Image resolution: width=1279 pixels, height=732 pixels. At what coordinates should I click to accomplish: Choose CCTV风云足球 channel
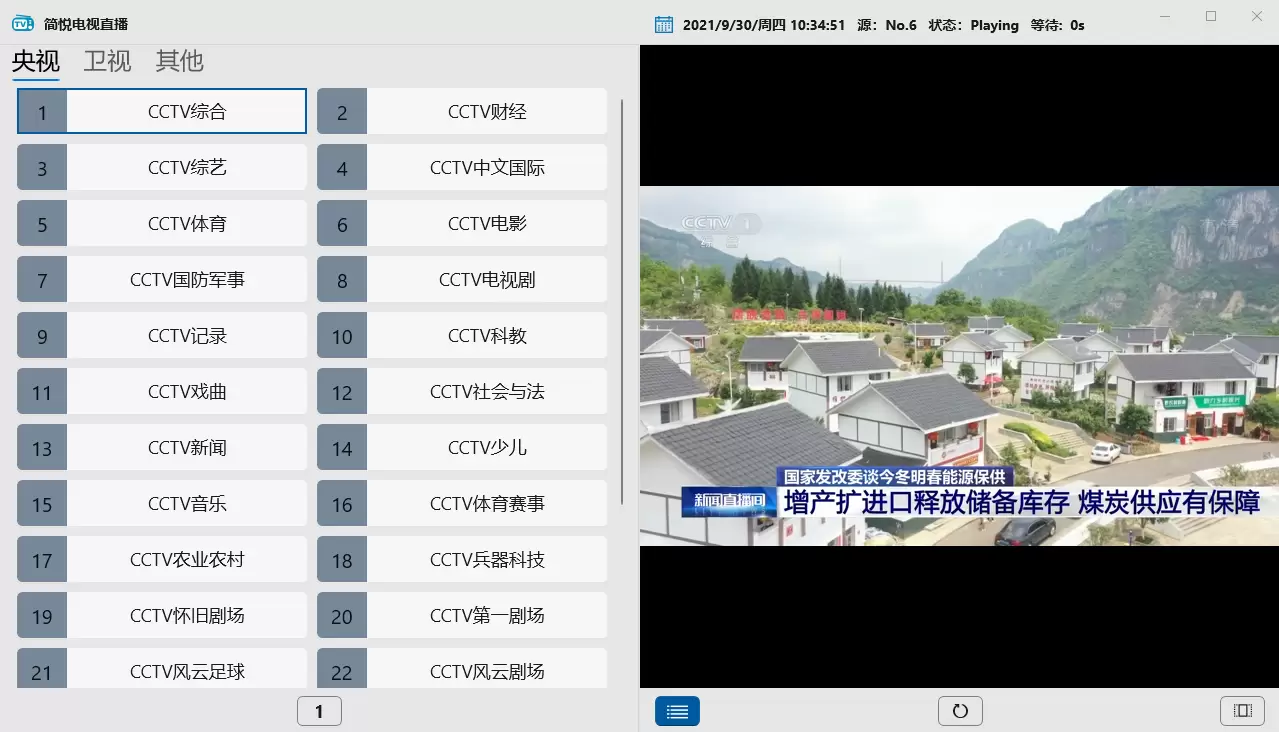[162, 668]
